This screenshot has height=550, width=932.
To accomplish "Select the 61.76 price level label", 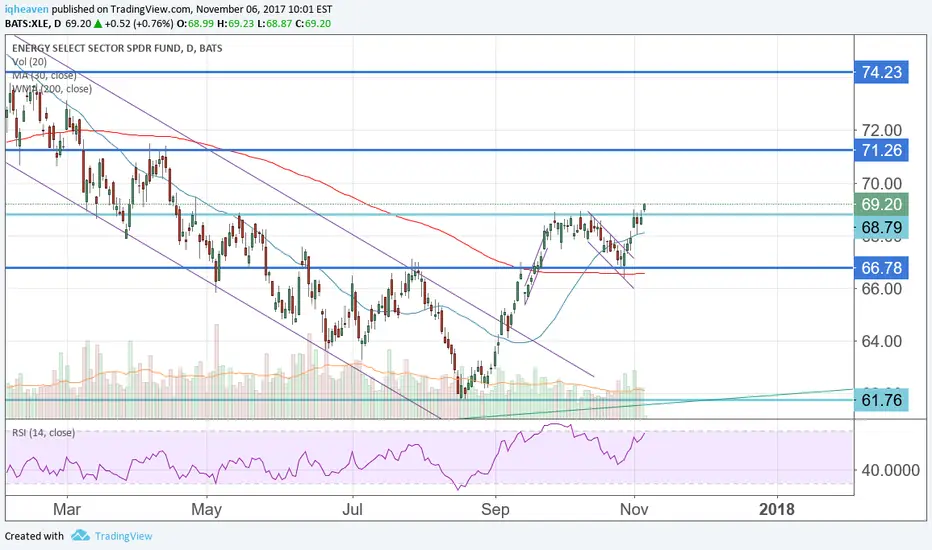I will pyautogui.click(x=881, y=400).
